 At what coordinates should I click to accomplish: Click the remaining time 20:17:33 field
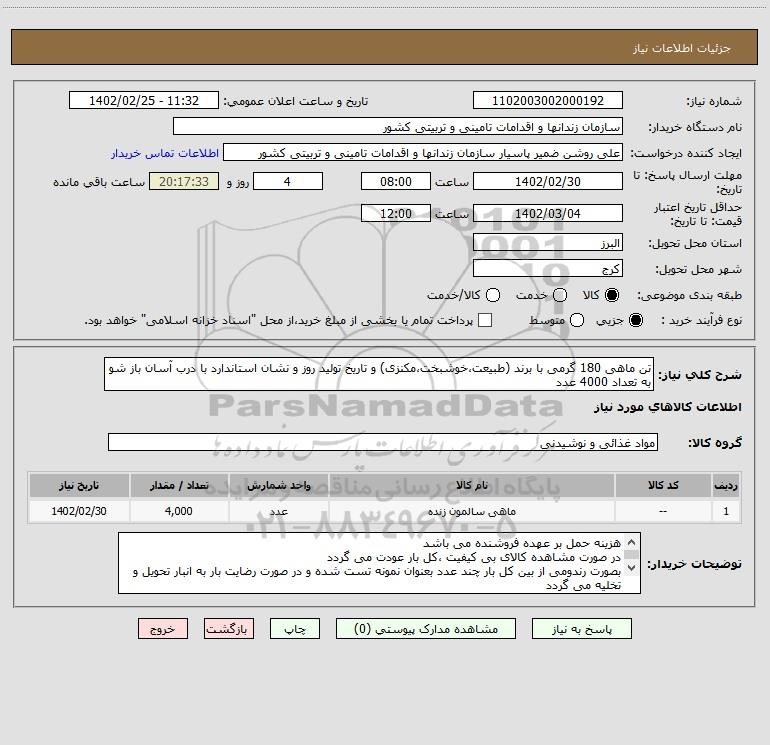184,181
